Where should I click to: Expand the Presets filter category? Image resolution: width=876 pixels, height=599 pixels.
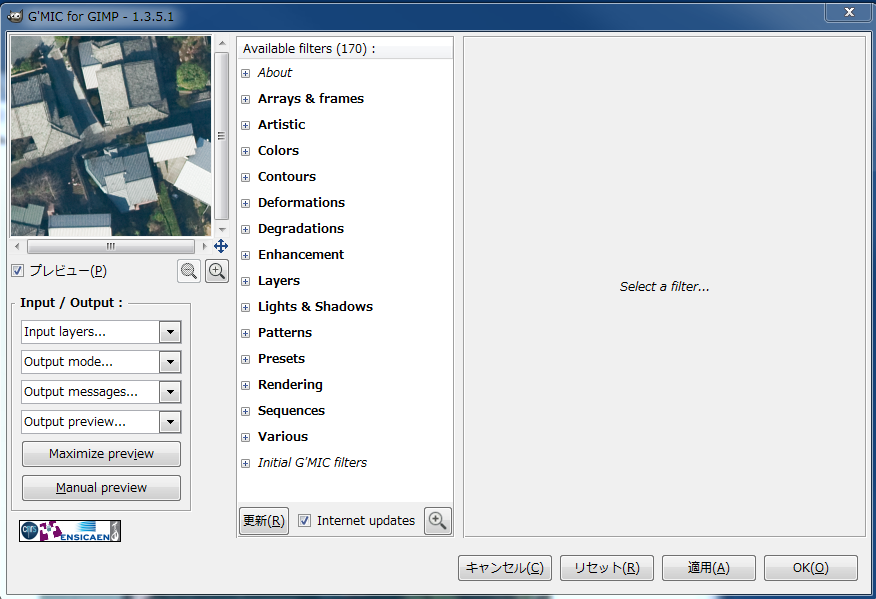point(245,359)
